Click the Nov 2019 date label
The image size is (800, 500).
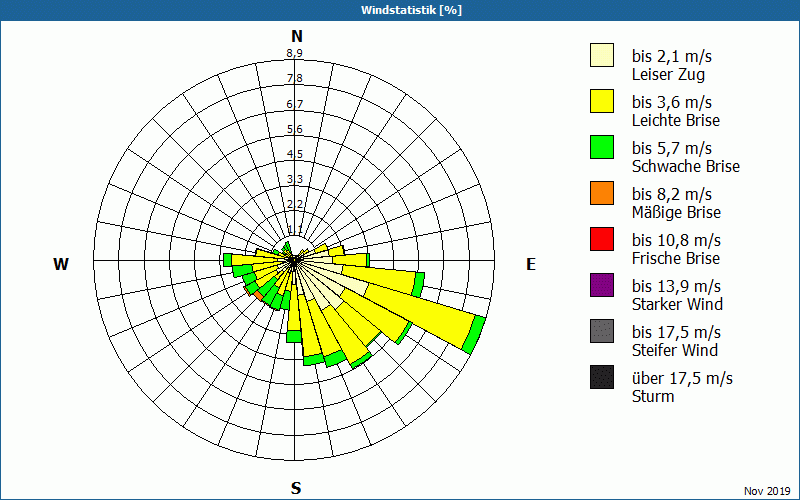point(767,491)
